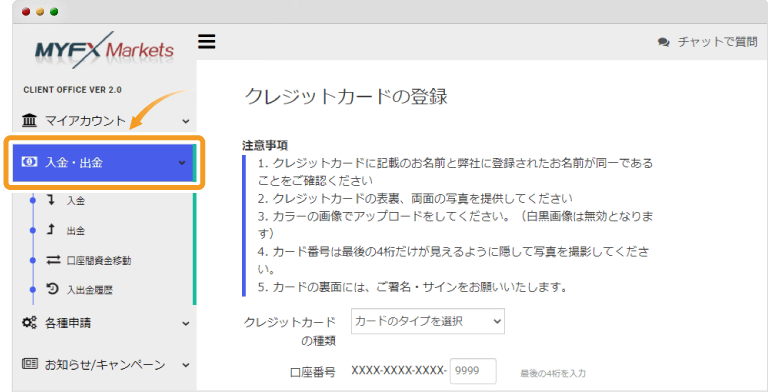
Task: Click the お知らせ/キャンペーン newspaper icon
Action: coord(29,364)
